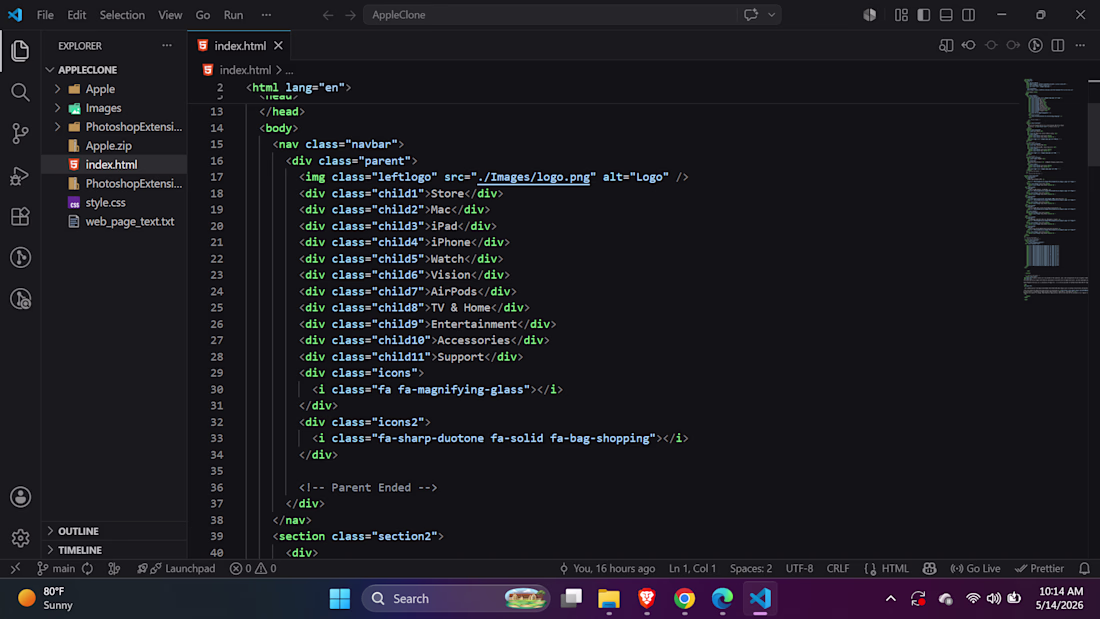The height and width of the screenshot is (619, 1100).
Task: Open the Run menu
Action: pos(233,15)
